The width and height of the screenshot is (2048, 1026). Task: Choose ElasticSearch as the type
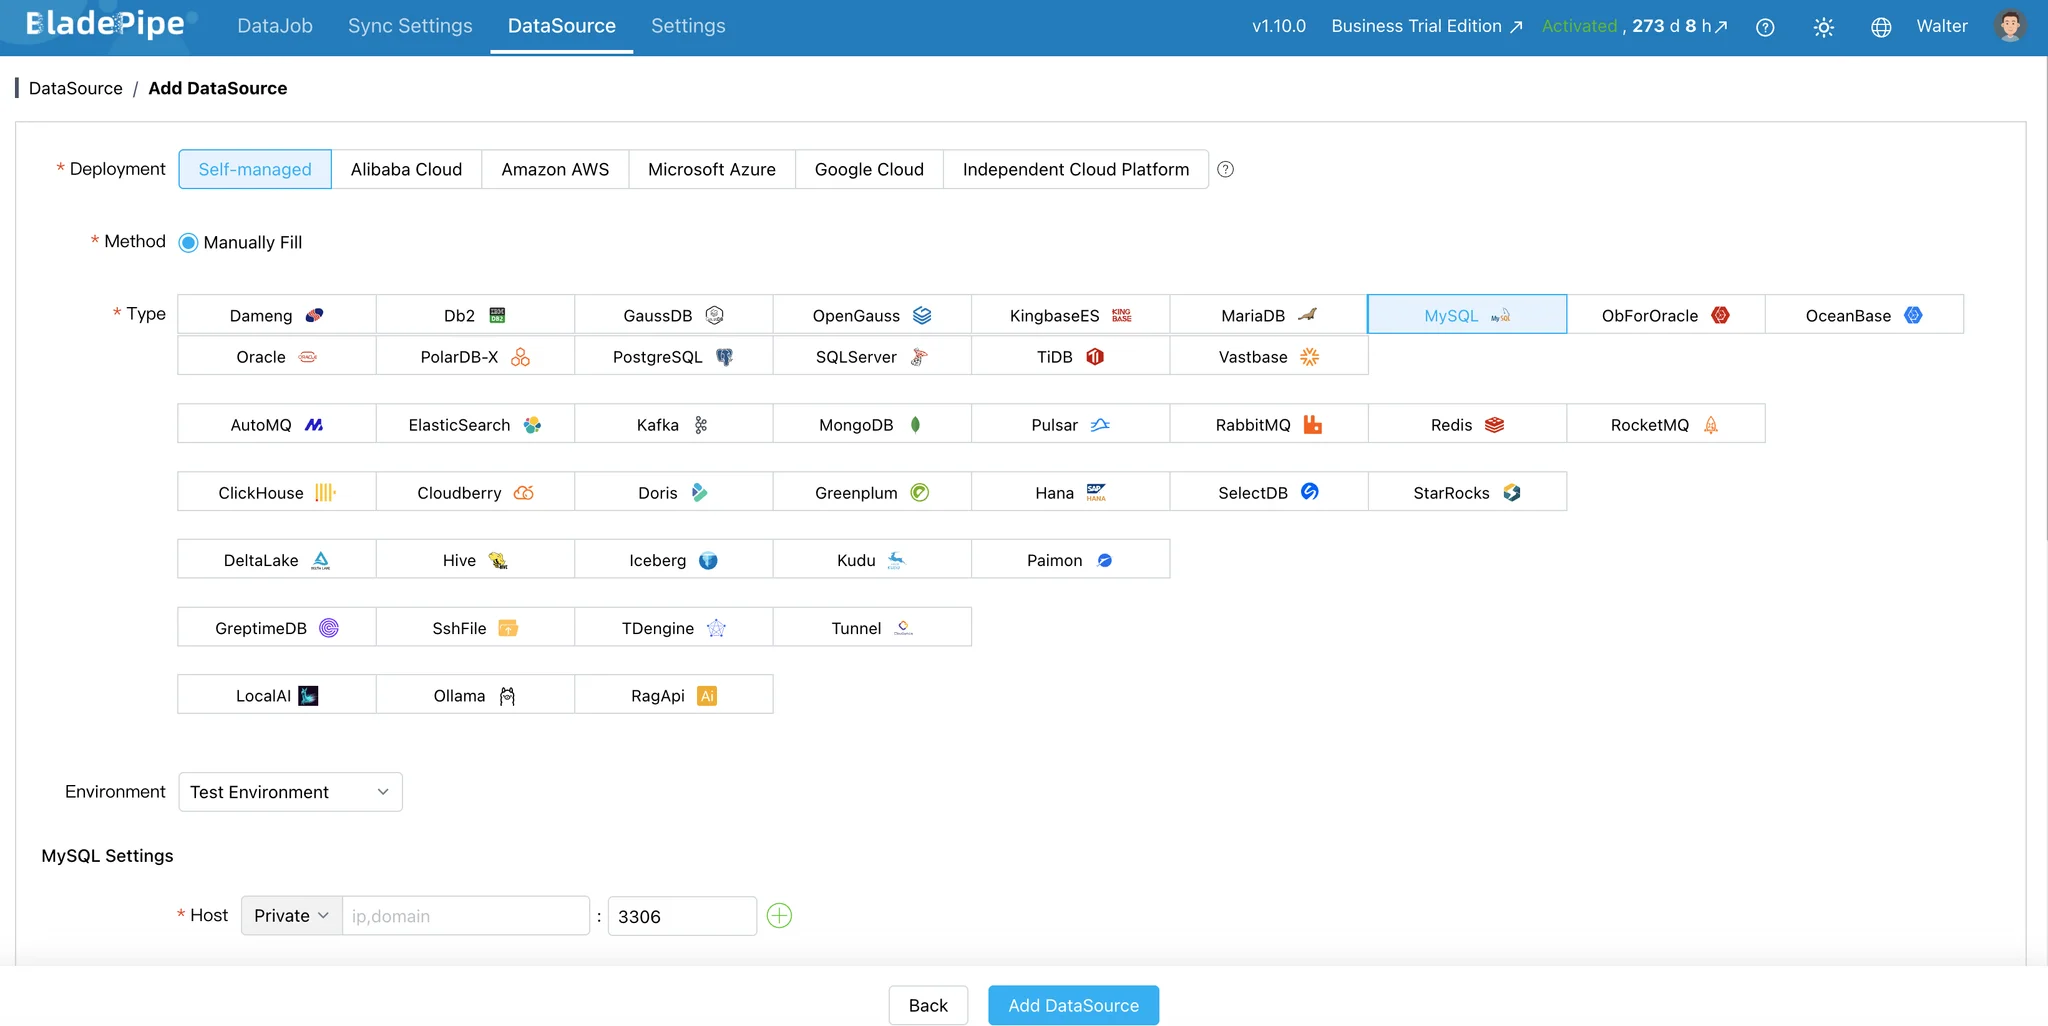475,425
